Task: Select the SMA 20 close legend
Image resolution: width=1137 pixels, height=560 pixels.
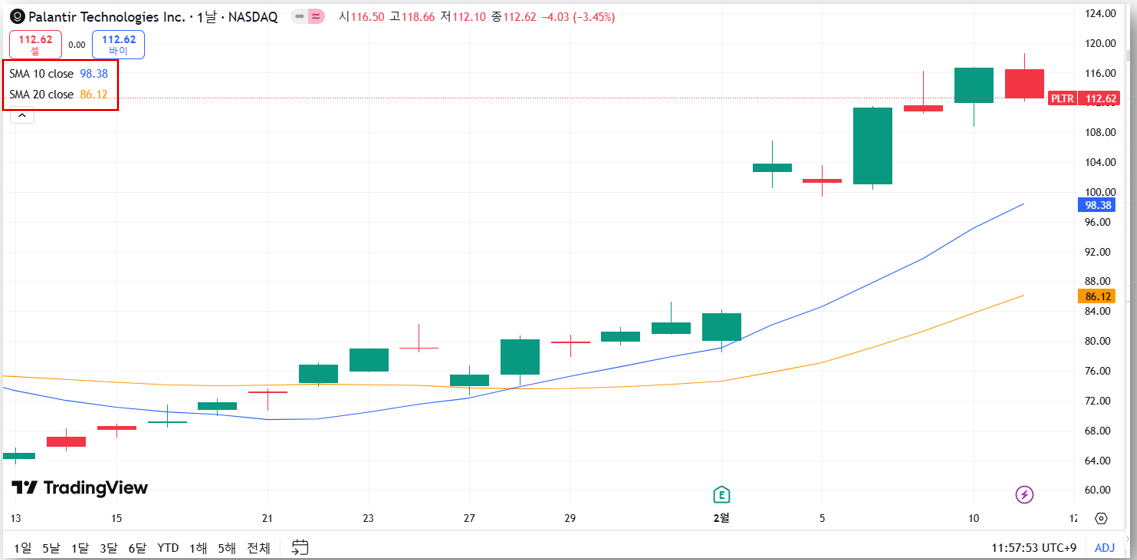Action: 59,94
